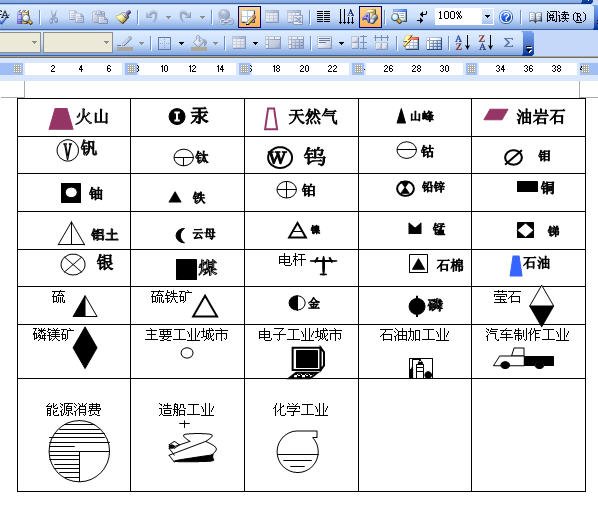
Task: Click the Undo arrow icon
Action: 151,17
